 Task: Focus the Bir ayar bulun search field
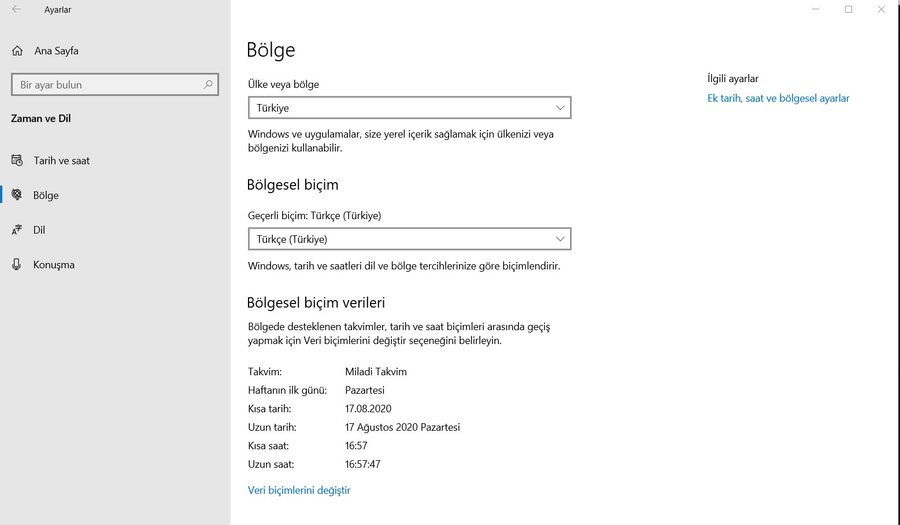tap(105, 85)
